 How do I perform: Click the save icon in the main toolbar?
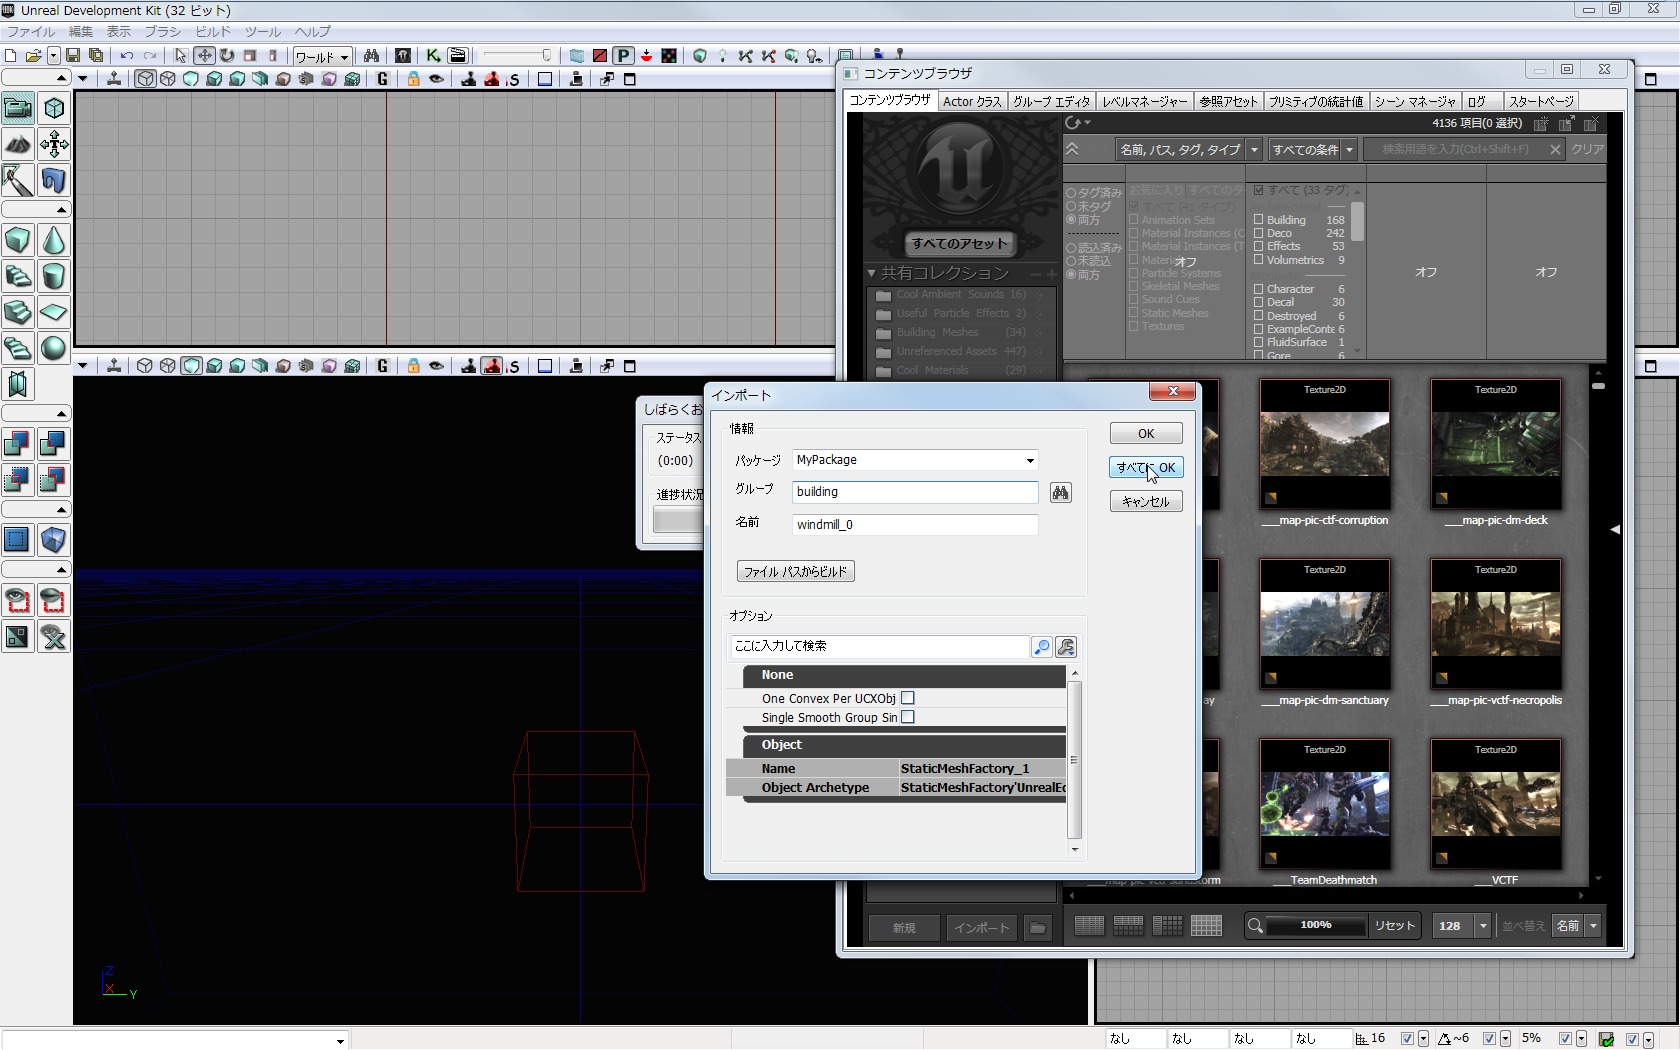(73, 56)
